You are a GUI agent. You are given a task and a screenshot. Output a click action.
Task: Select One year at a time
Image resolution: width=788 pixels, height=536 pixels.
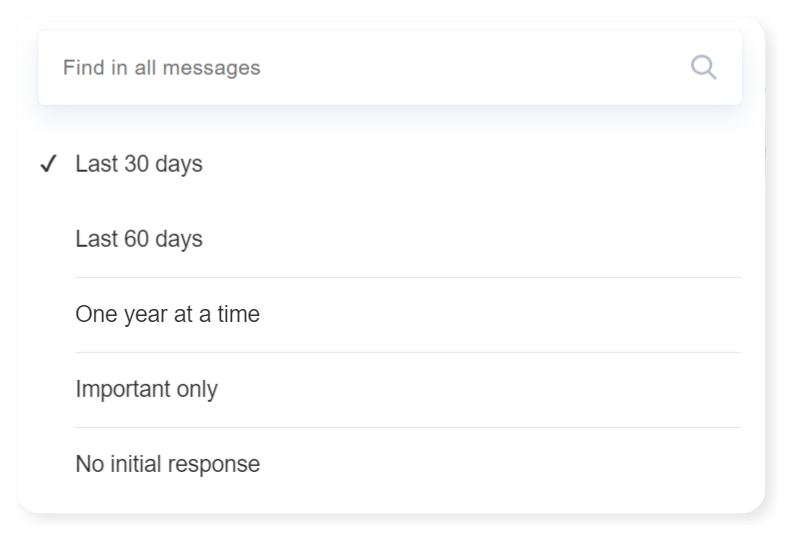[x=167, y=314]
